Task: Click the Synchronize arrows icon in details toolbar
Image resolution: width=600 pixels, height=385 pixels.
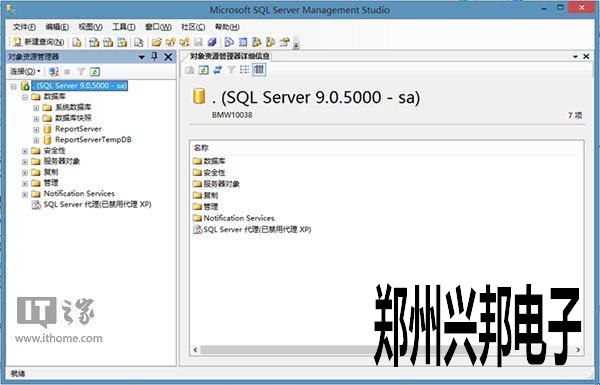Action: (217, 70)
